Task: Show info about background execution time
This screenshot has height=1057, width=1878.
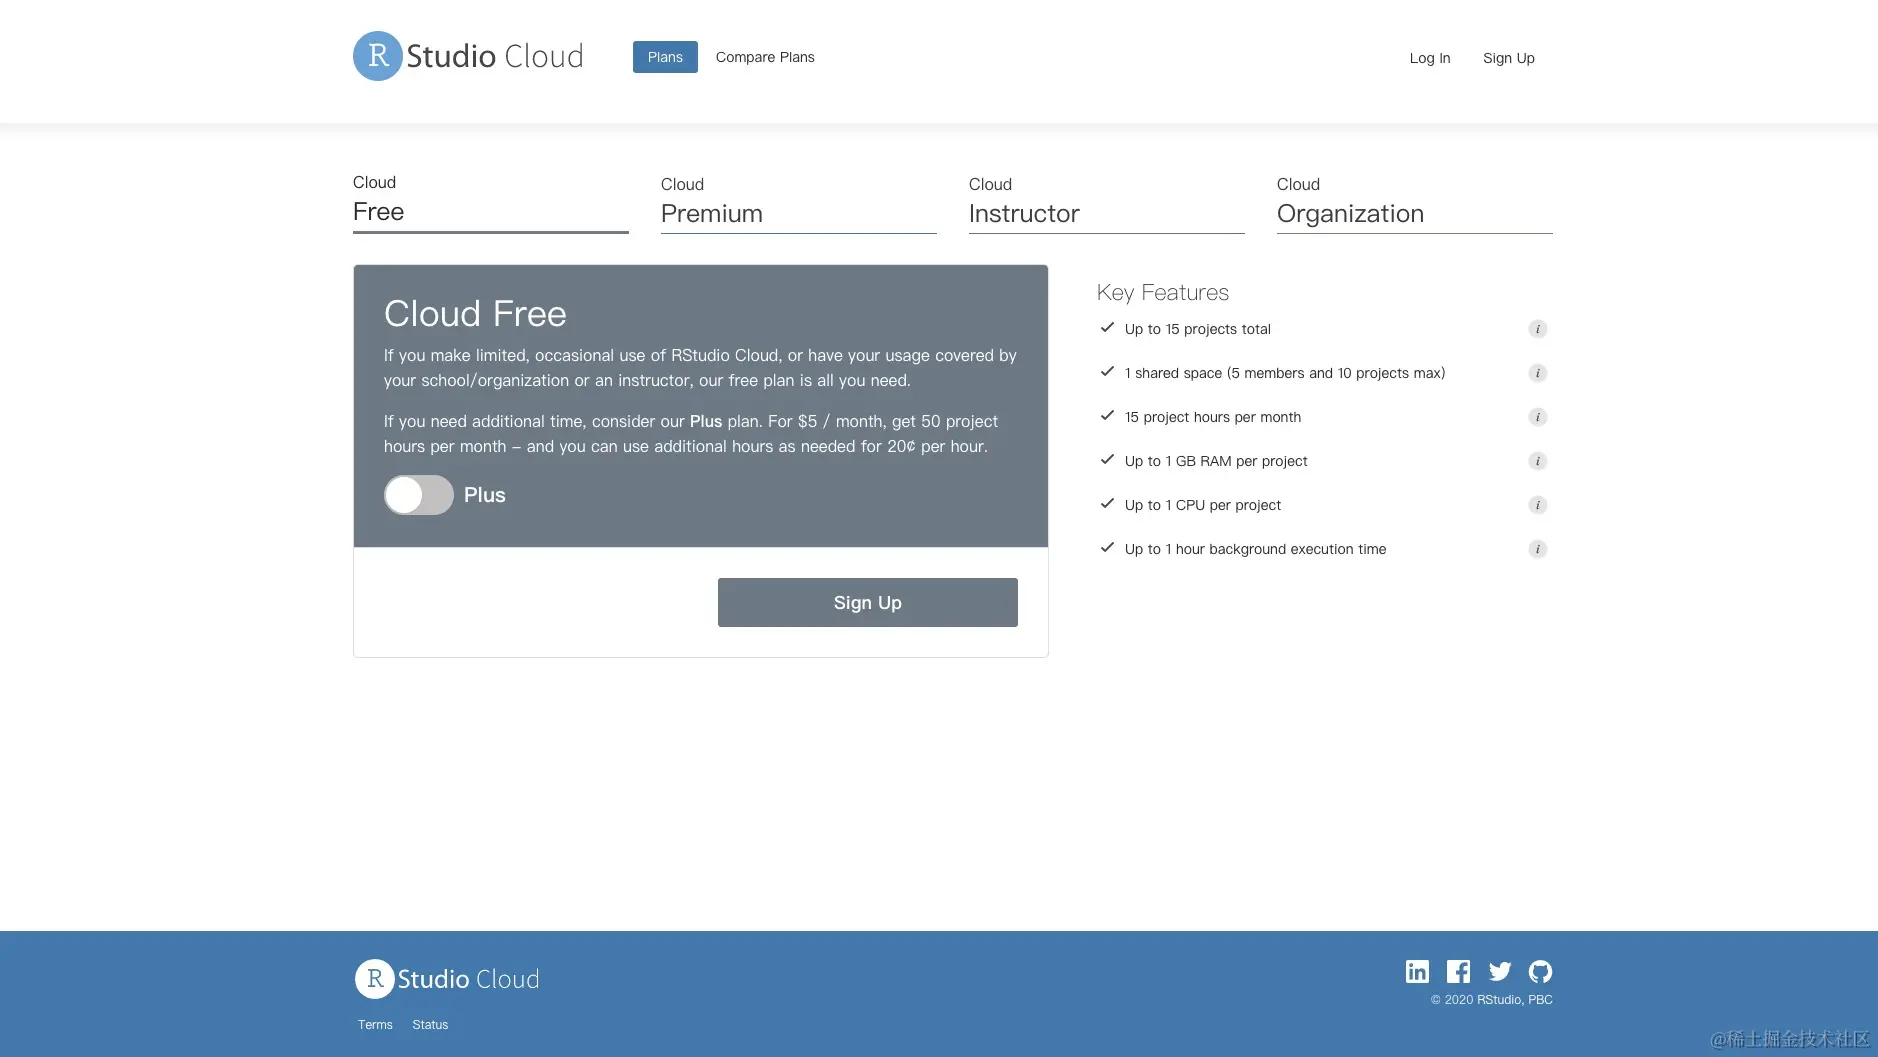Action: point(1536,548)
